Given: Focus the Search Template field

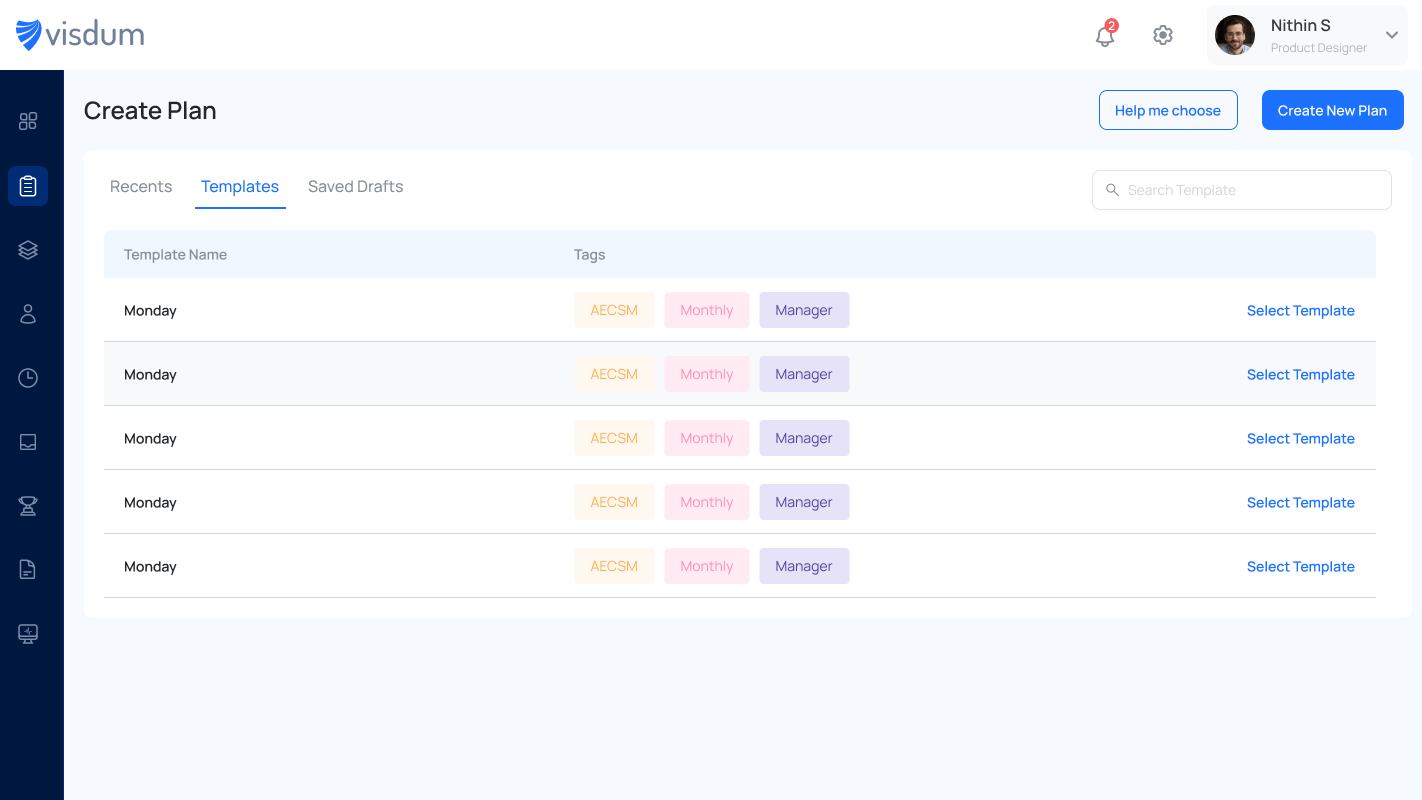Looking at the screenshot, I should (x=1250, y=190).
